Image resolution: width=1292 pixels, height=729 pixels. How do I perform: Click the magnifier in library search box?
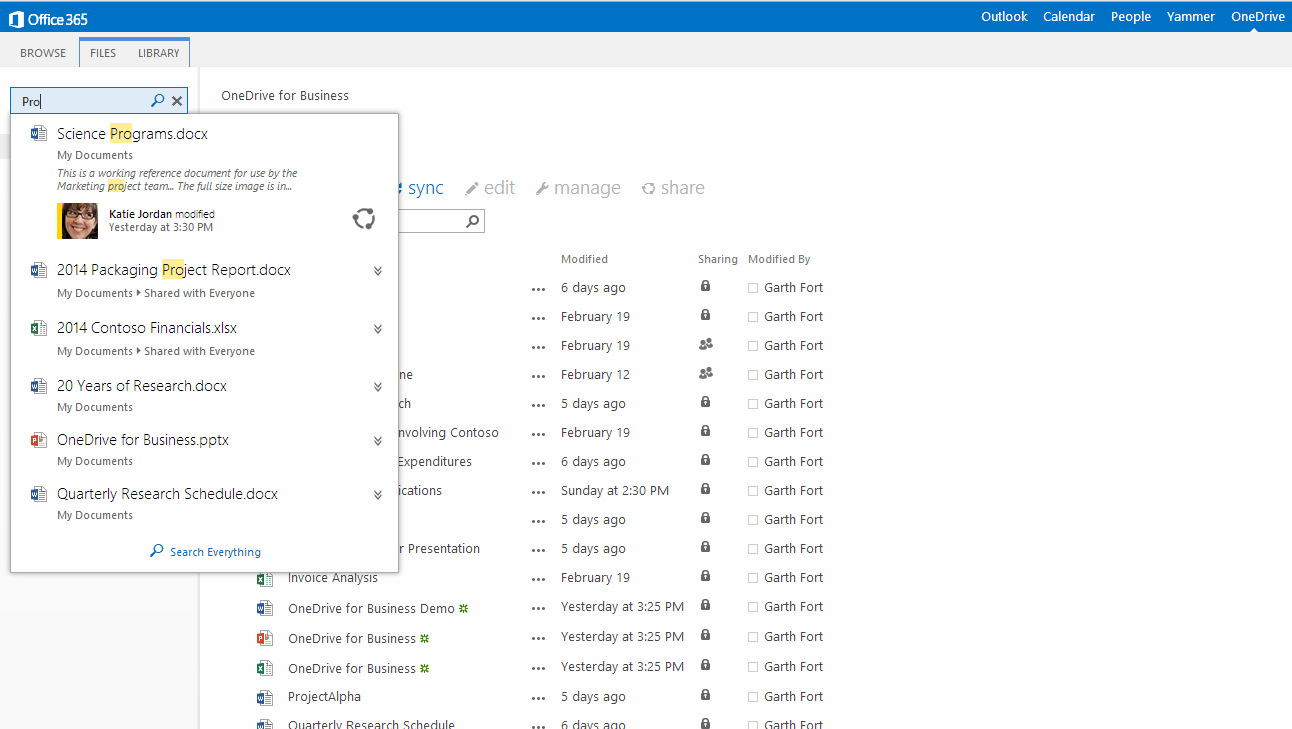[x=473, y=222]
